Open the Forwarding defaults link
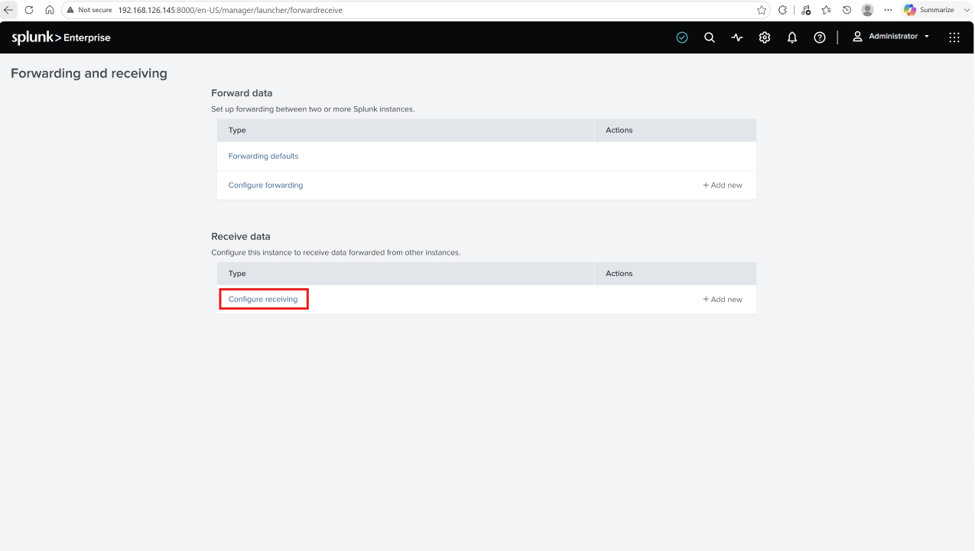 (x=263, y=156)
